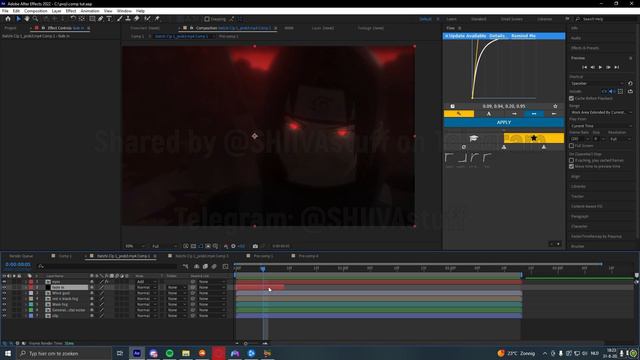Click the Flow star favorite icon
This screenshot has width=640, height=360.
pos(555,106)
